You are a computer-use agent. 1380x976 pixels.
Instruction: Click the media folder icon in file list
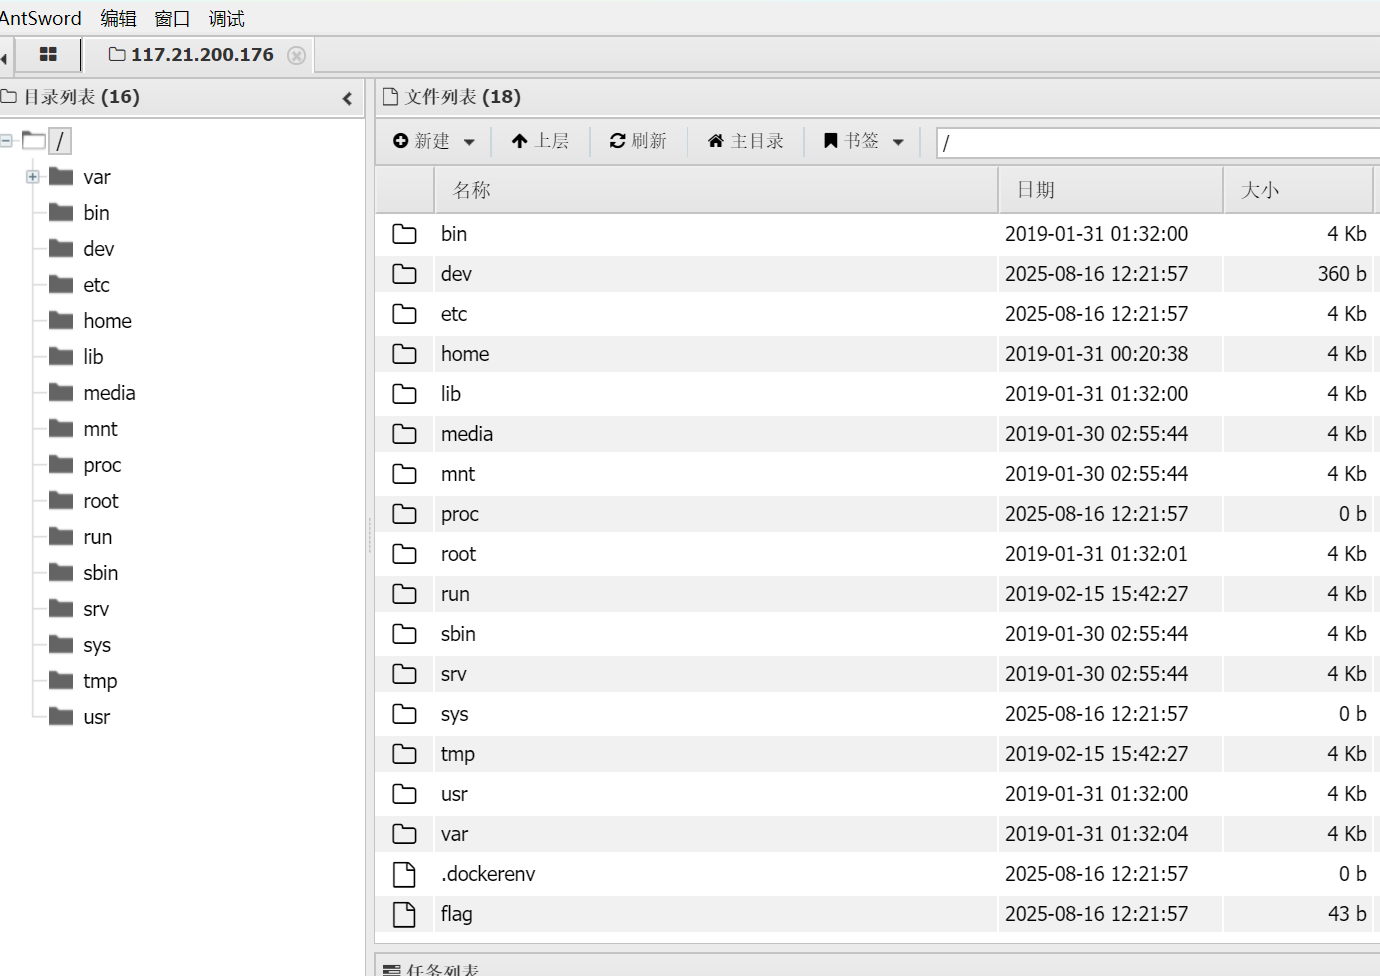pos(404,434)
